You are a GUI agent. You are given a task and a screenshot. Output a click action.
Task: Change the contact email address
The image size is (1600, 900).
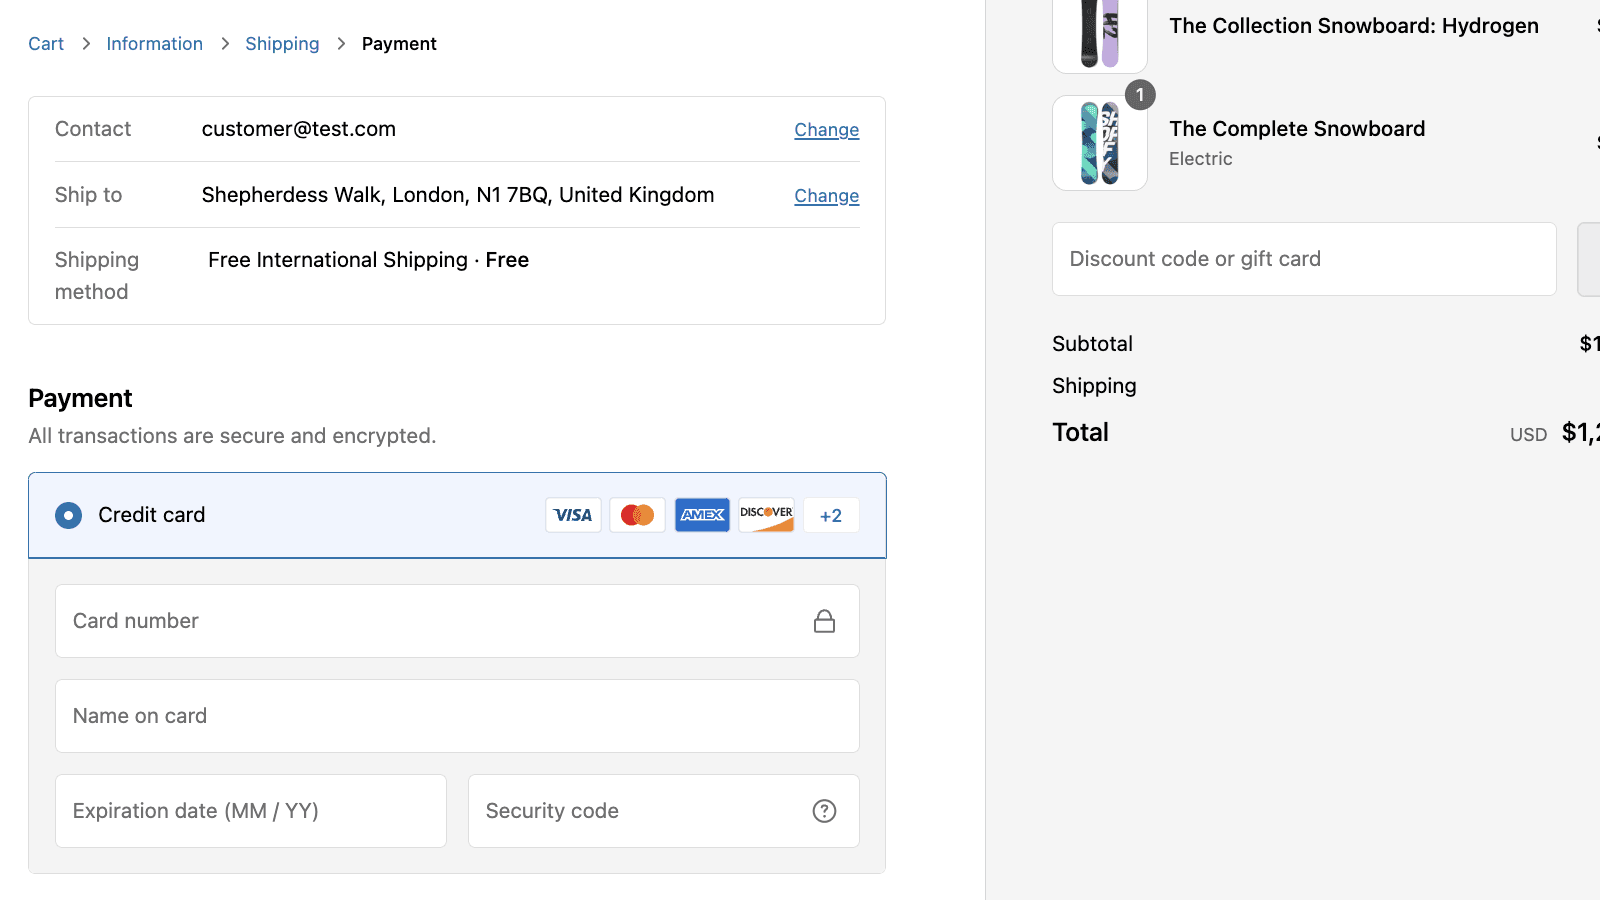point(826,130)
